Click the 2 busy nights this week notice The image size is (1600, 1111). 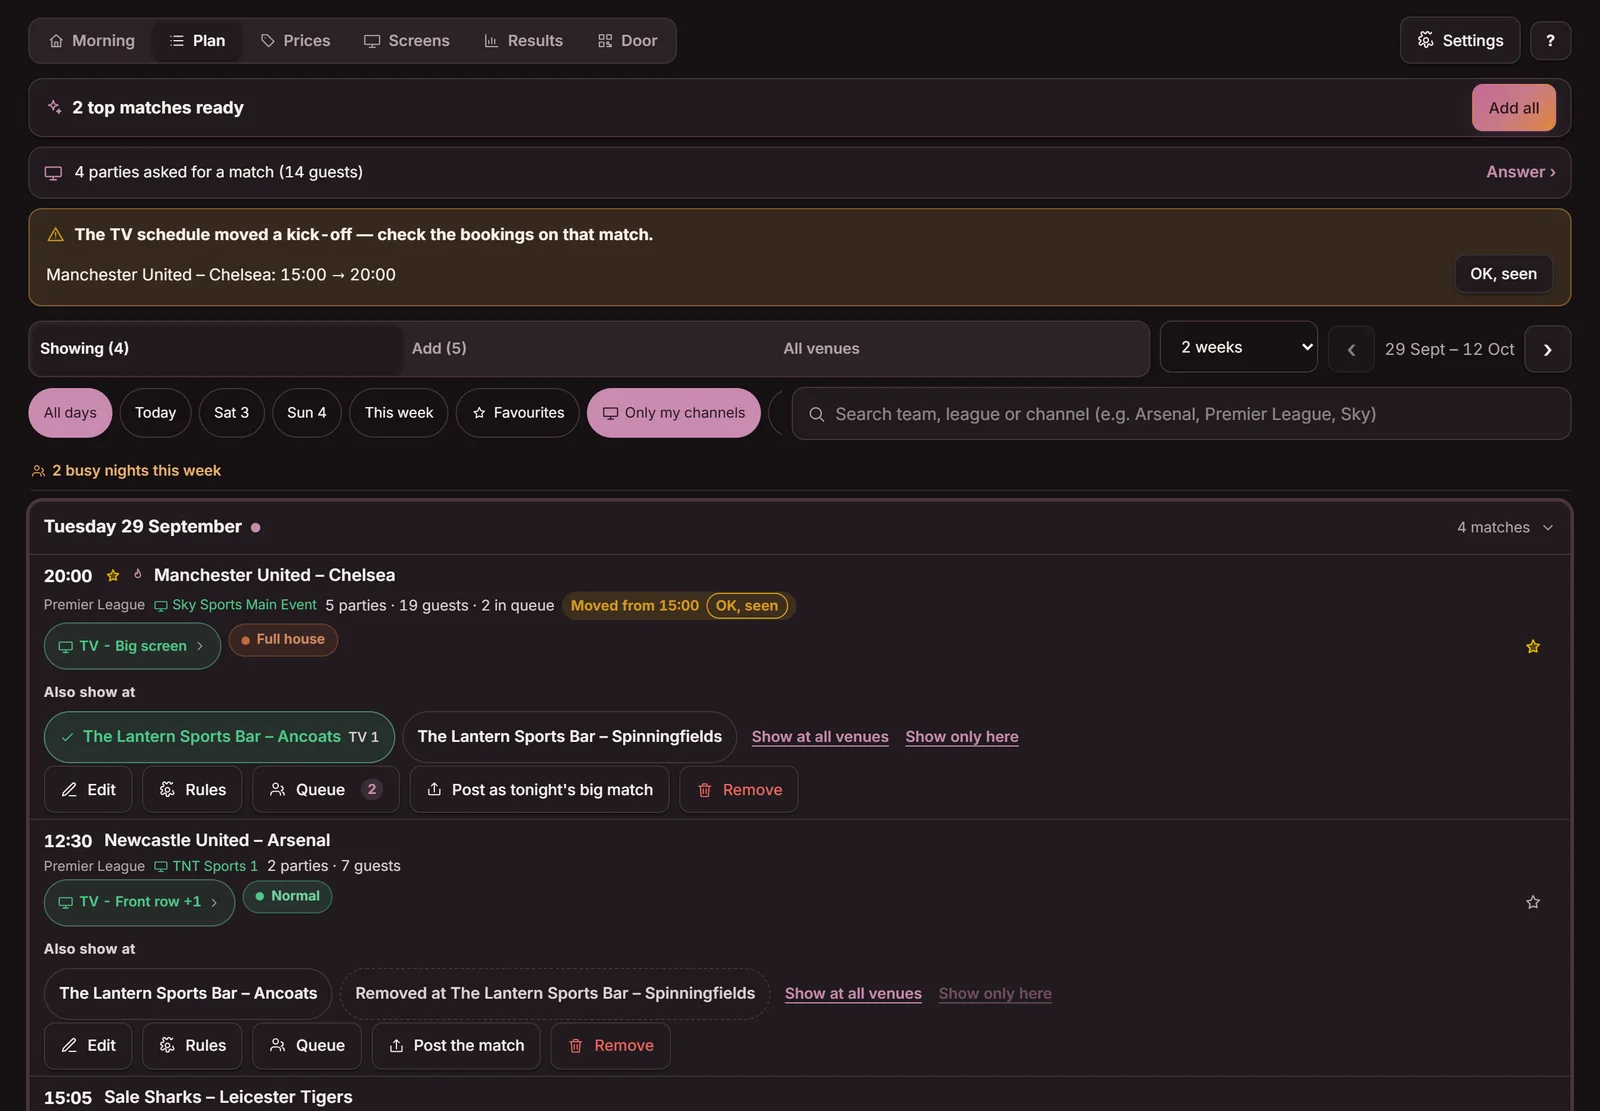[x=126, y=471]
